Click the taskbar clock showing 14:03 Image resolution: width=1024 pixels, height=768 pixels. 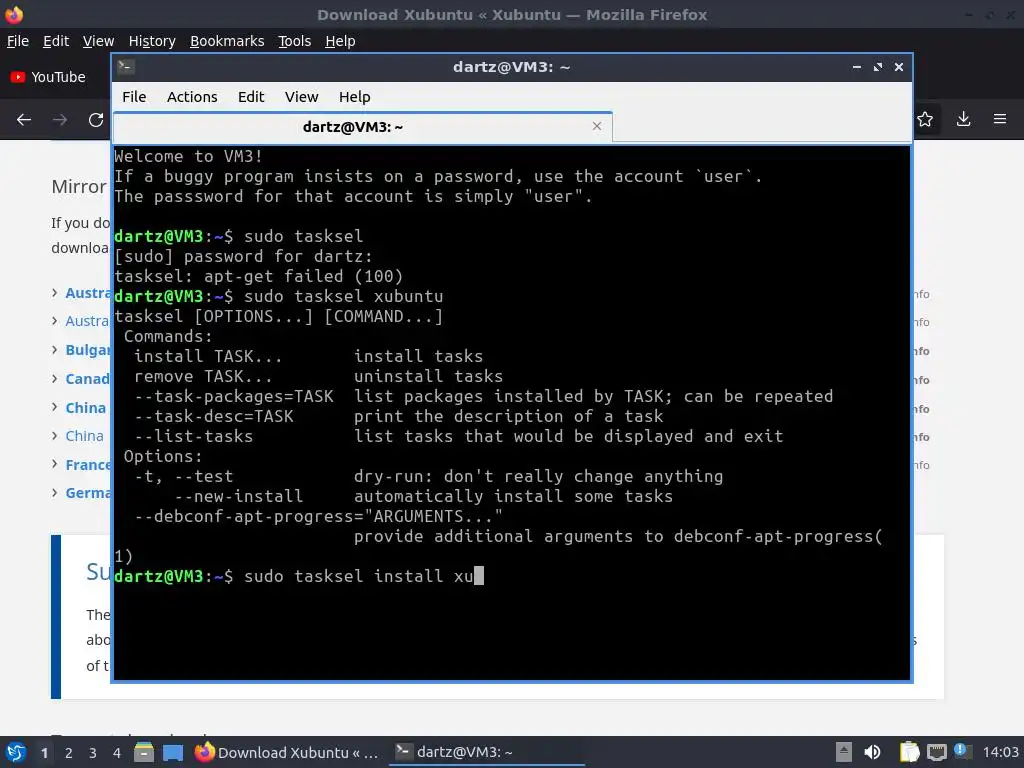coord(1000,752)
